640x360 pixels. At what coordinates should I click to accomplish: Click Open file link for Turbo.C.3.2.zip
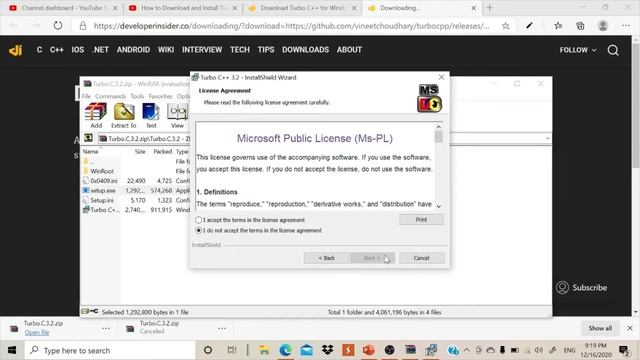tap(37, 333)
